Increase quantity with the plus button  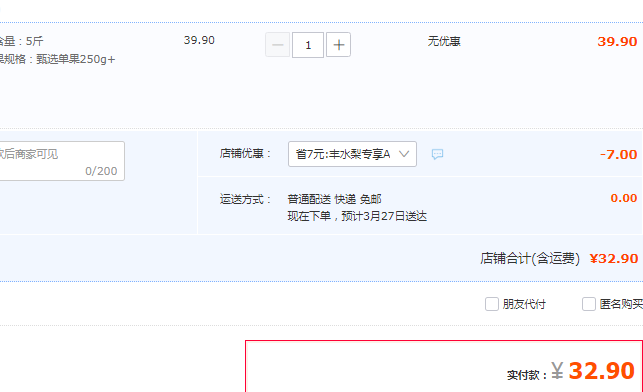(x=338, y=45)
